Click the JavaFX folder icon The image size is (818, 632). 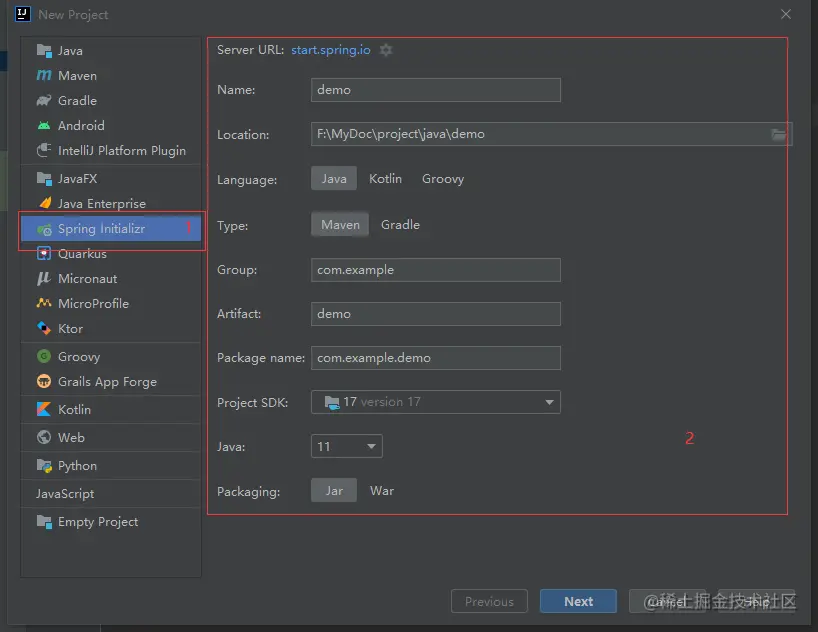coord(44,178)
